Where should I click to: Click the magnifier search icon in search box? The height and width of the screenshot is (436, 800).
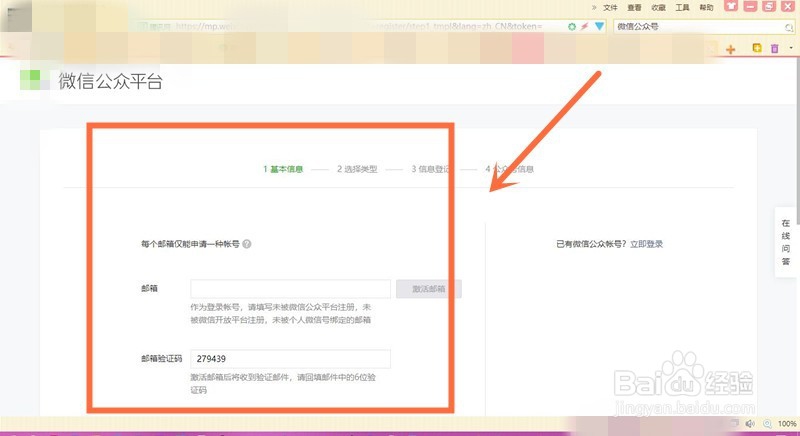click(x=789, y=27)
